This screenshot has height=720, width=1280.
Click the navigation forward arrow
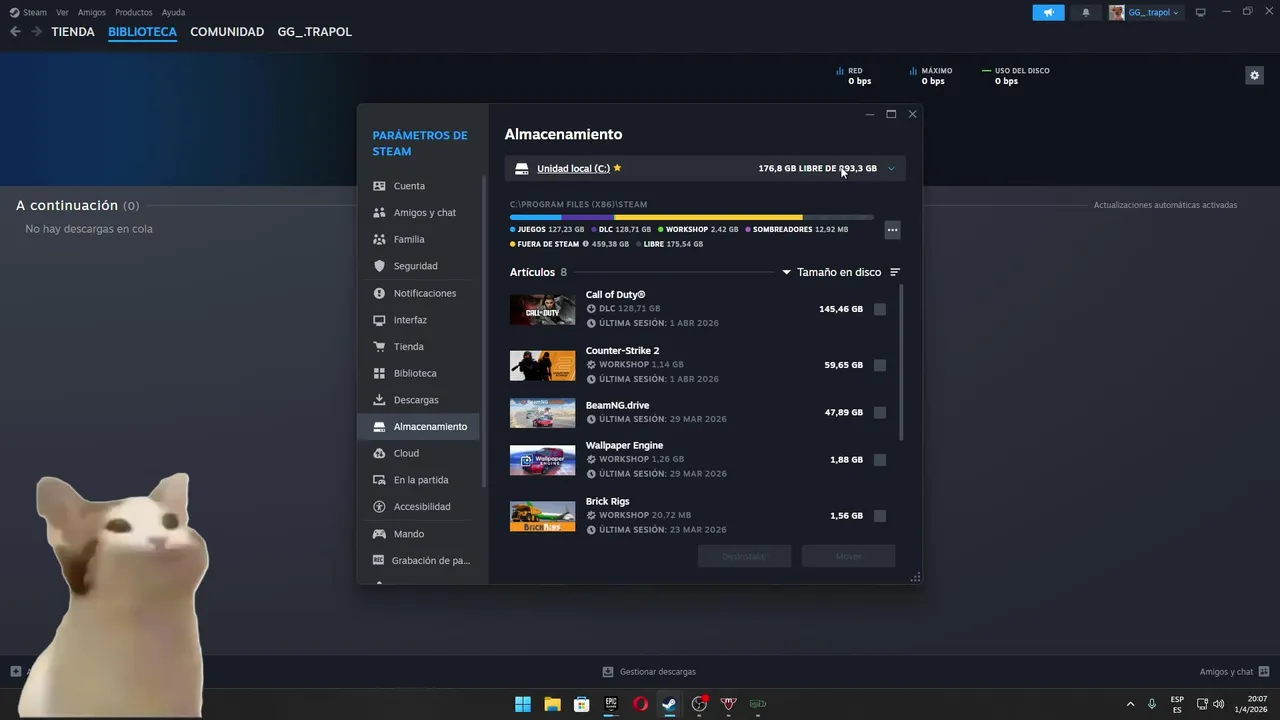(36, 32)
